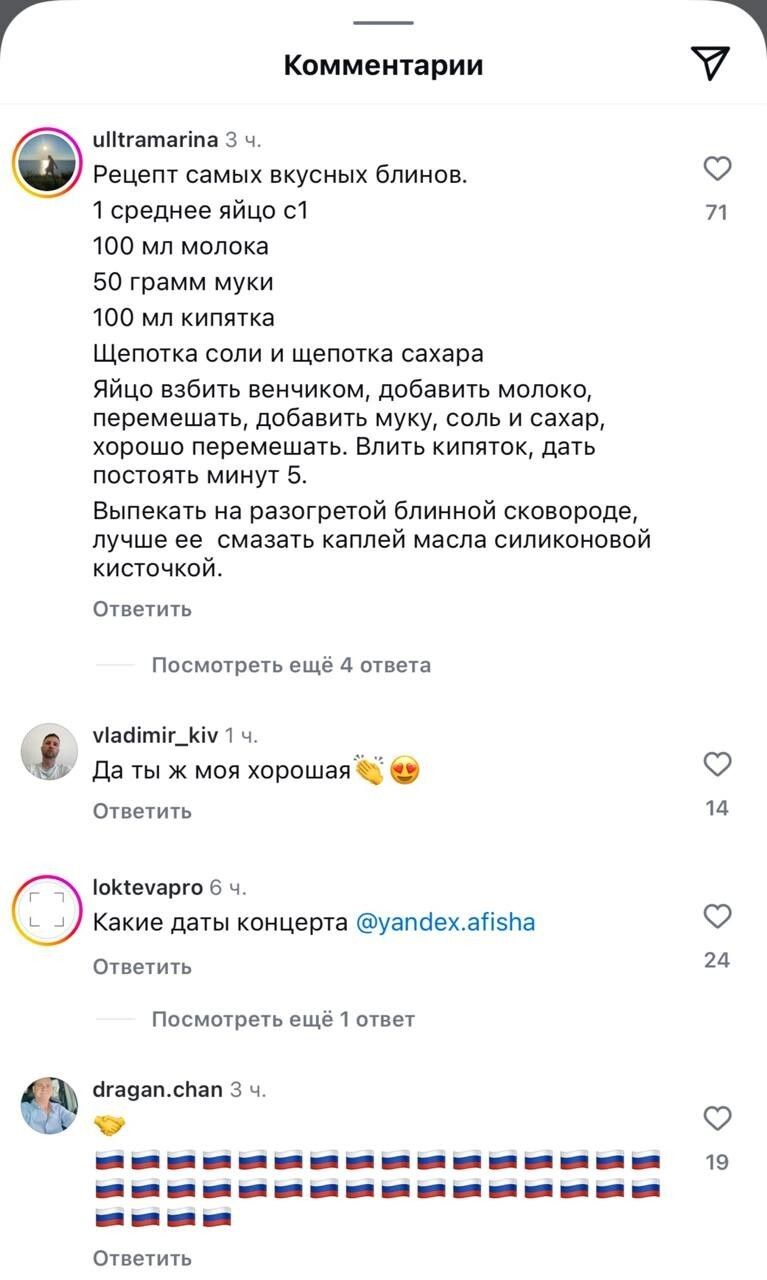Like vladimir_kiv's comment with heart icon
Image resolution: width=767 pixels, height=1280 pixels.
(x=717, y=764)
